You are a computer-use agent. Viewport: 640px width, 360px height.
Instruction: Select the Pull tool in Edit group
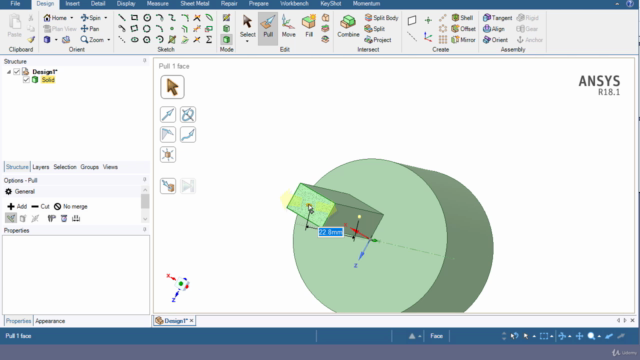268,28
